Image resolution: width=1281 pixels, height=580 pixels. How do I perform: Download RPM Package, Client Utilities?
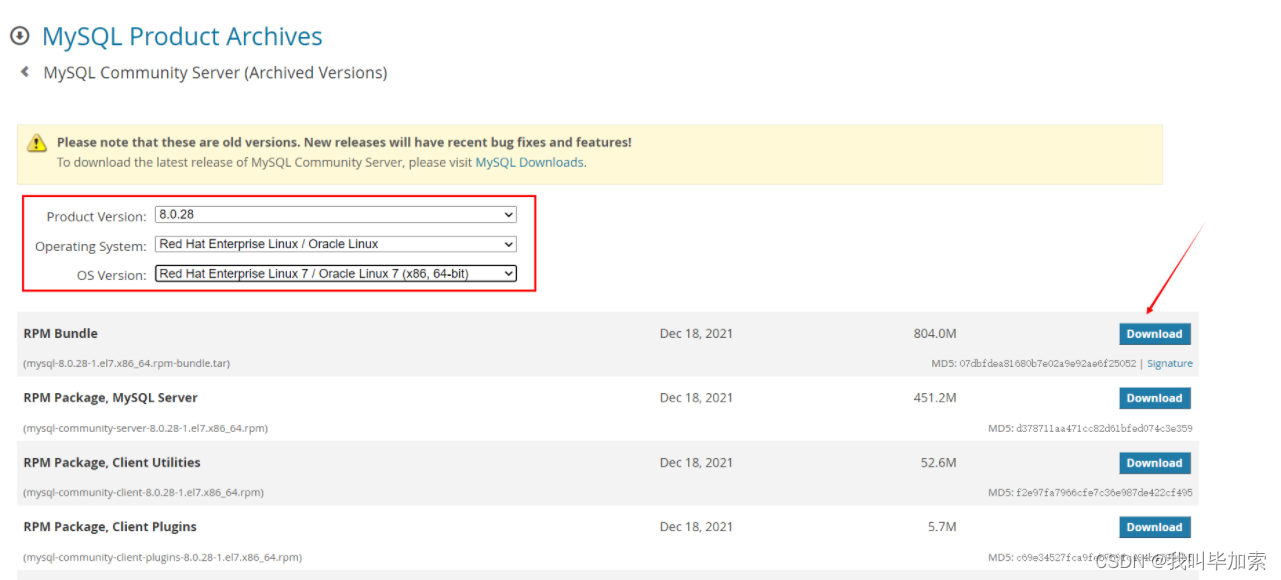coord(1154,463)
